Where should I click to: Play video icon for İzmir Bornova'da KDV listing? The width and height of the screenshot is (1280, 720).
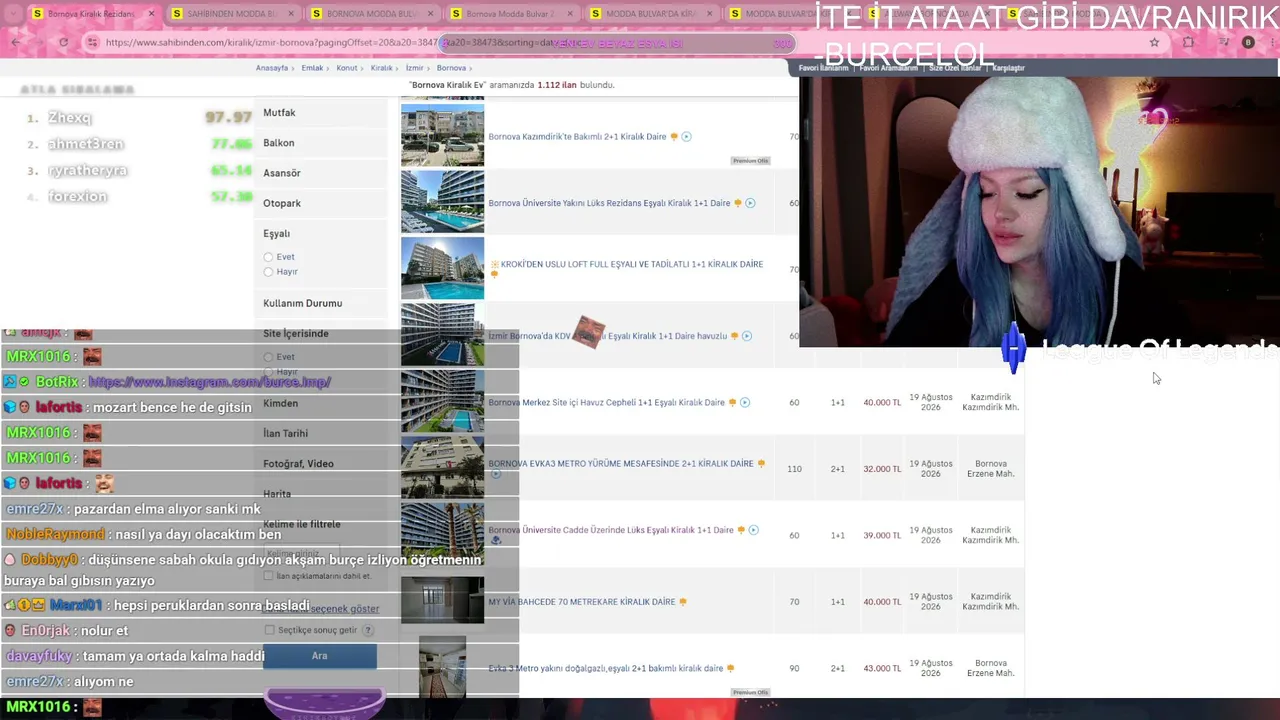746,336
